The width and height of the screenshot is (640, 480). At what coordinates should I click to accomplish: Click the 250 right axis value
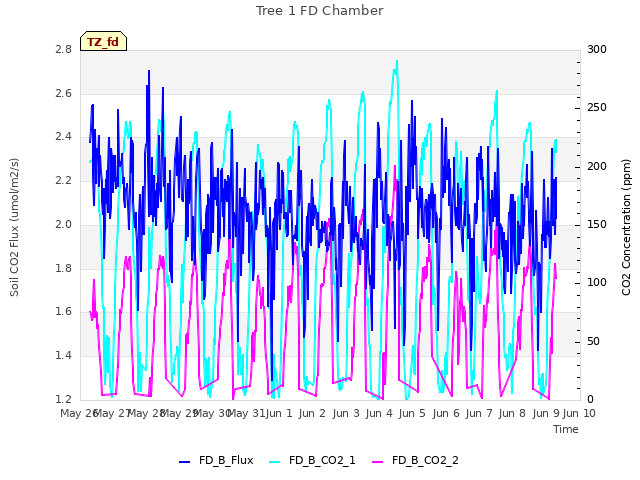tap(597, 108)
